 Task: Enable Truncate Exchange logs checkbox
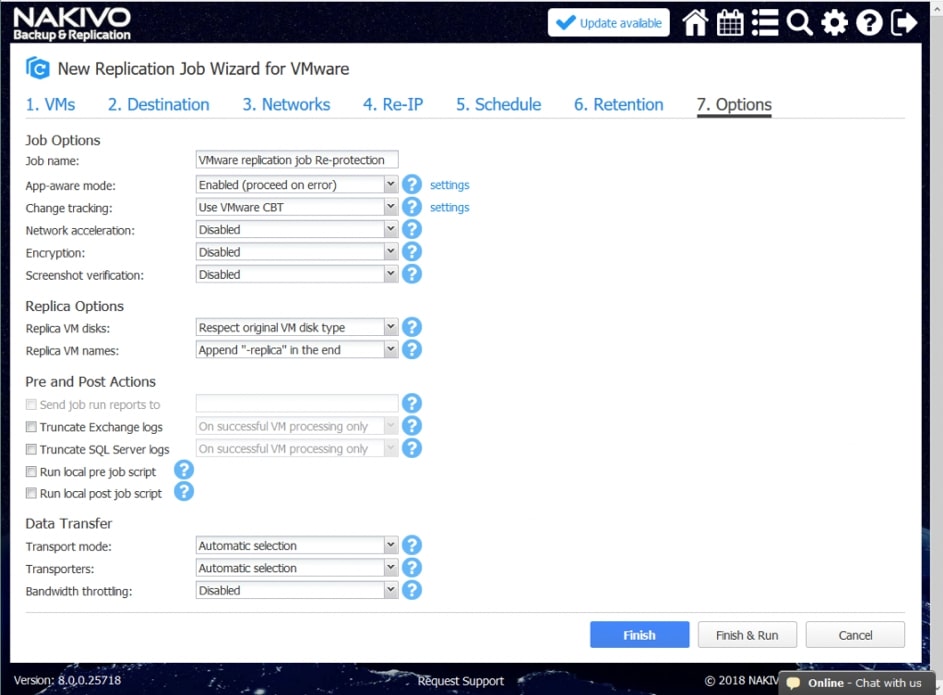point(31,427)
